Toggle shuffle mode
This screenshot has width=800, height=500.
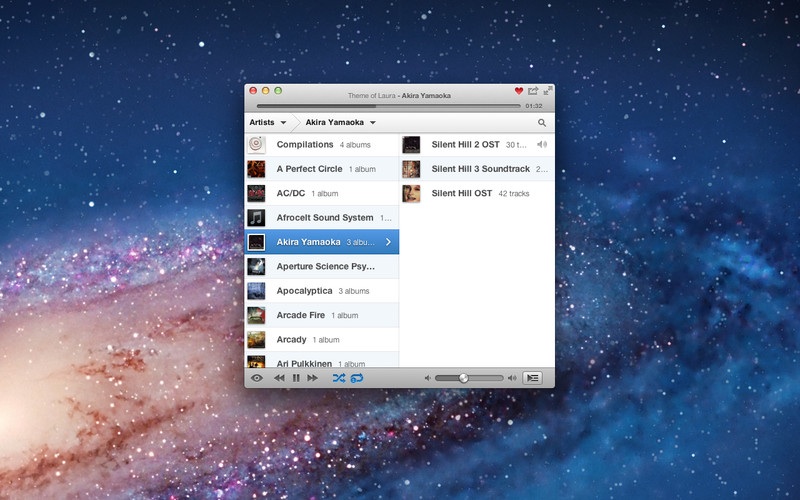pos(339,378)
